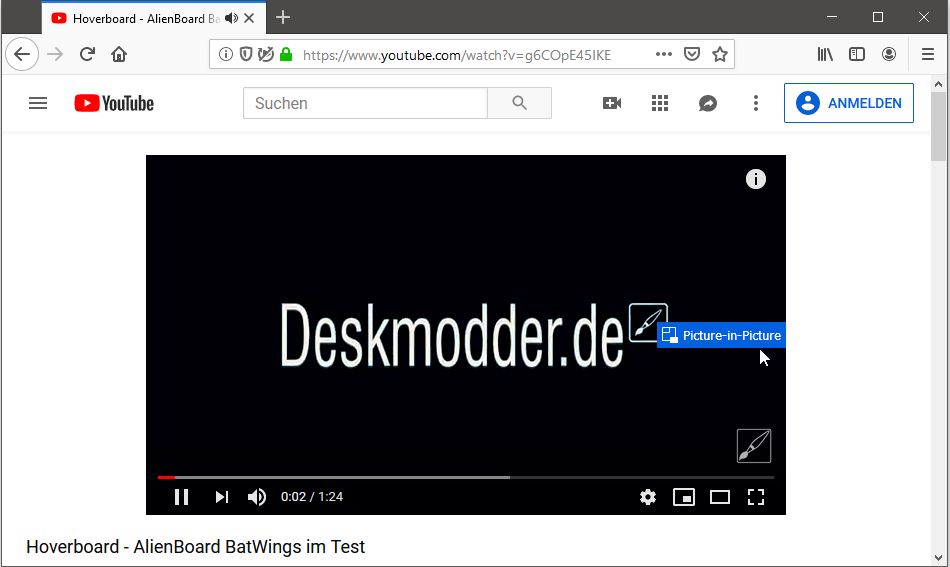The height and width of the screenshot is (567, 950).
Task: Open YouTube settings three-dot menu
Action: [x=756, y=103]
